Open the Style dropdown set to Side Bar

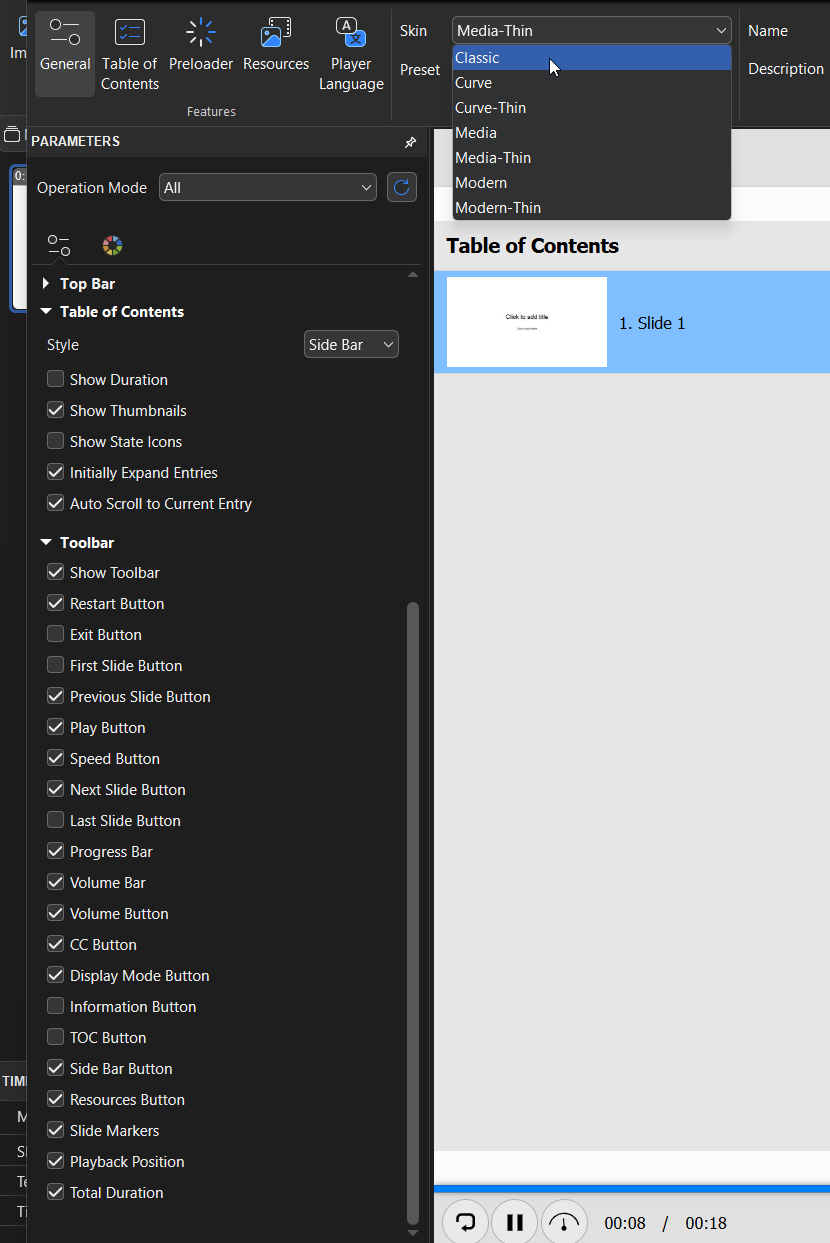[x=351, y=345]
